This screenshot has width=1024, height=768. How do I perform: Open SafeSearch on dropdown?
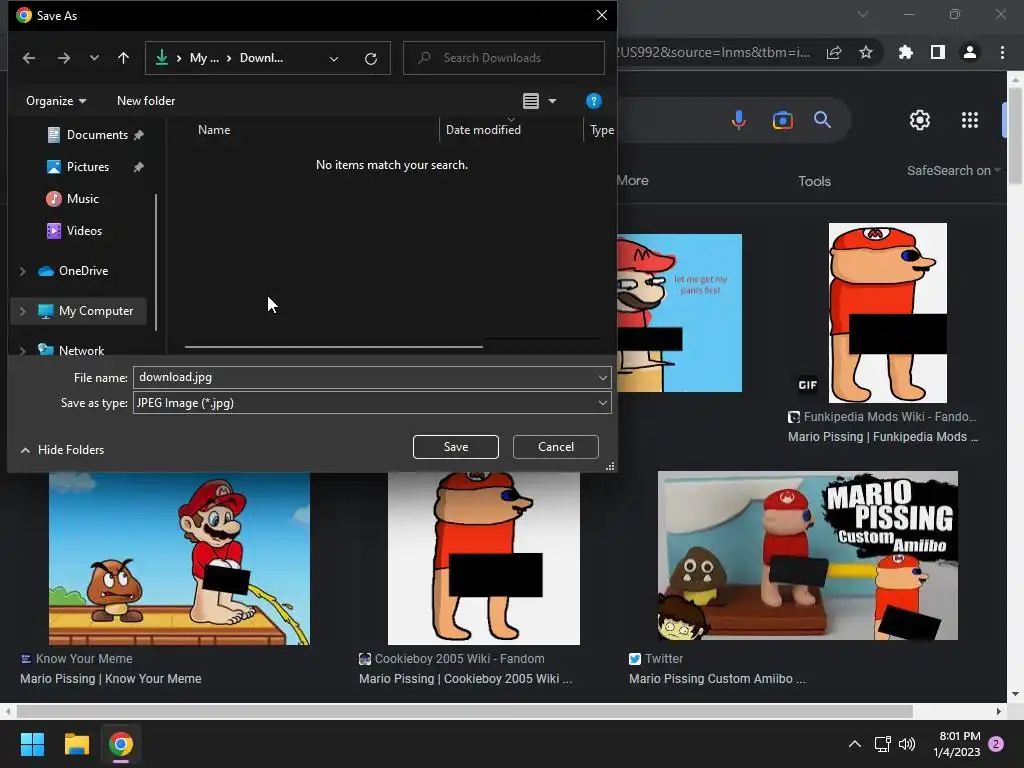953,170
